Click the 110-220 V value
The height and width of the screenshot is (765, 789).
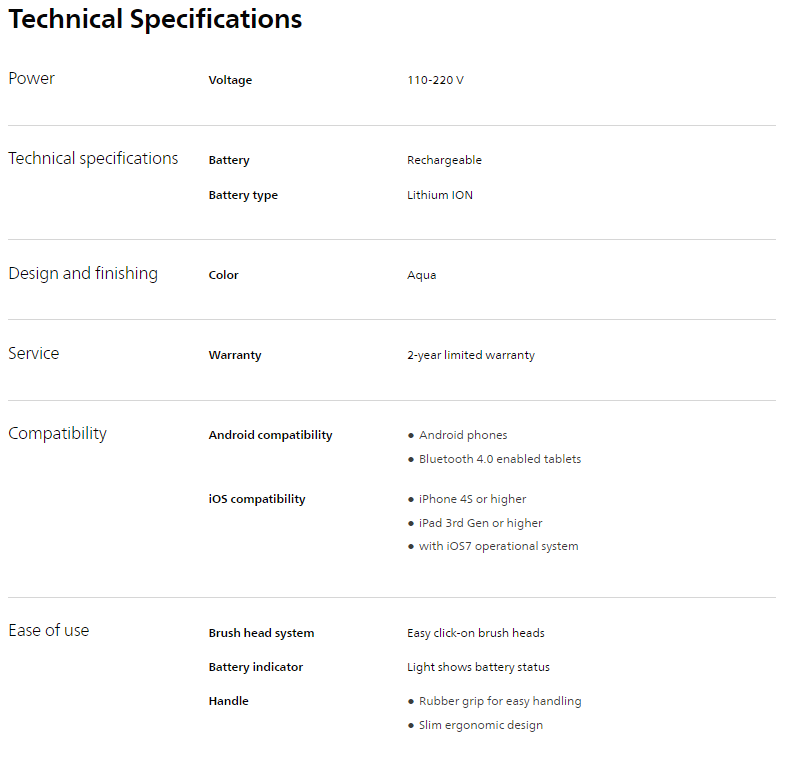[435, 80]
